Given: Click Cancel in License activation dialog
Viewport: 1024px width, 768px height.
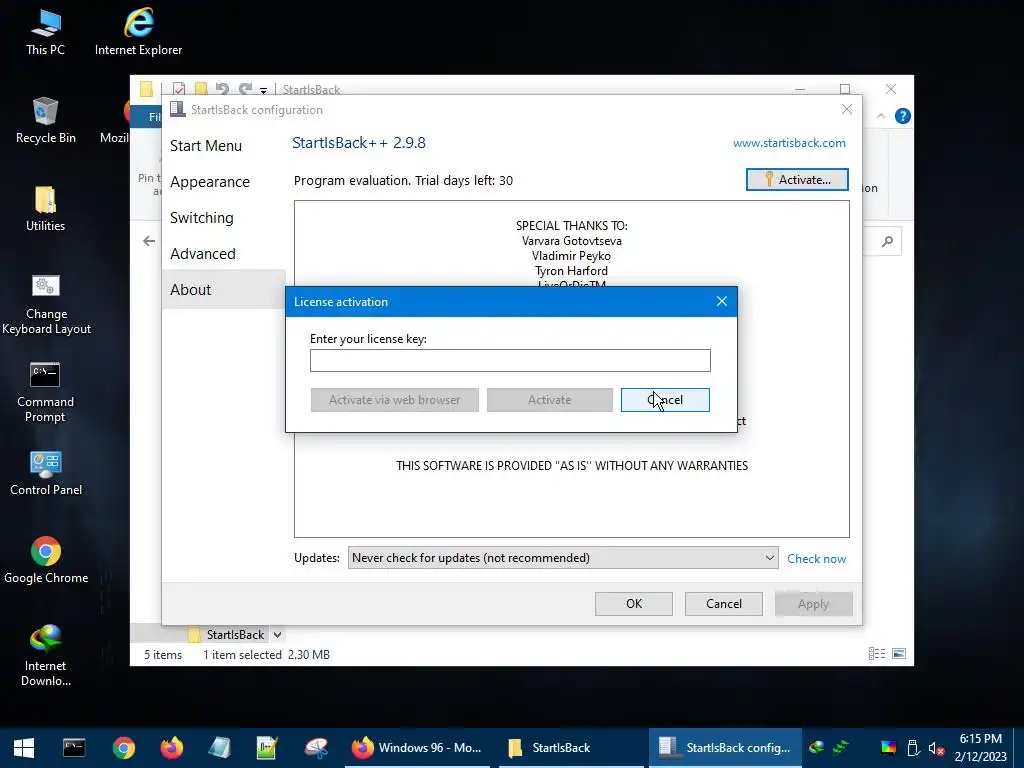Looking at the screenshot, I should coord(665,400).
